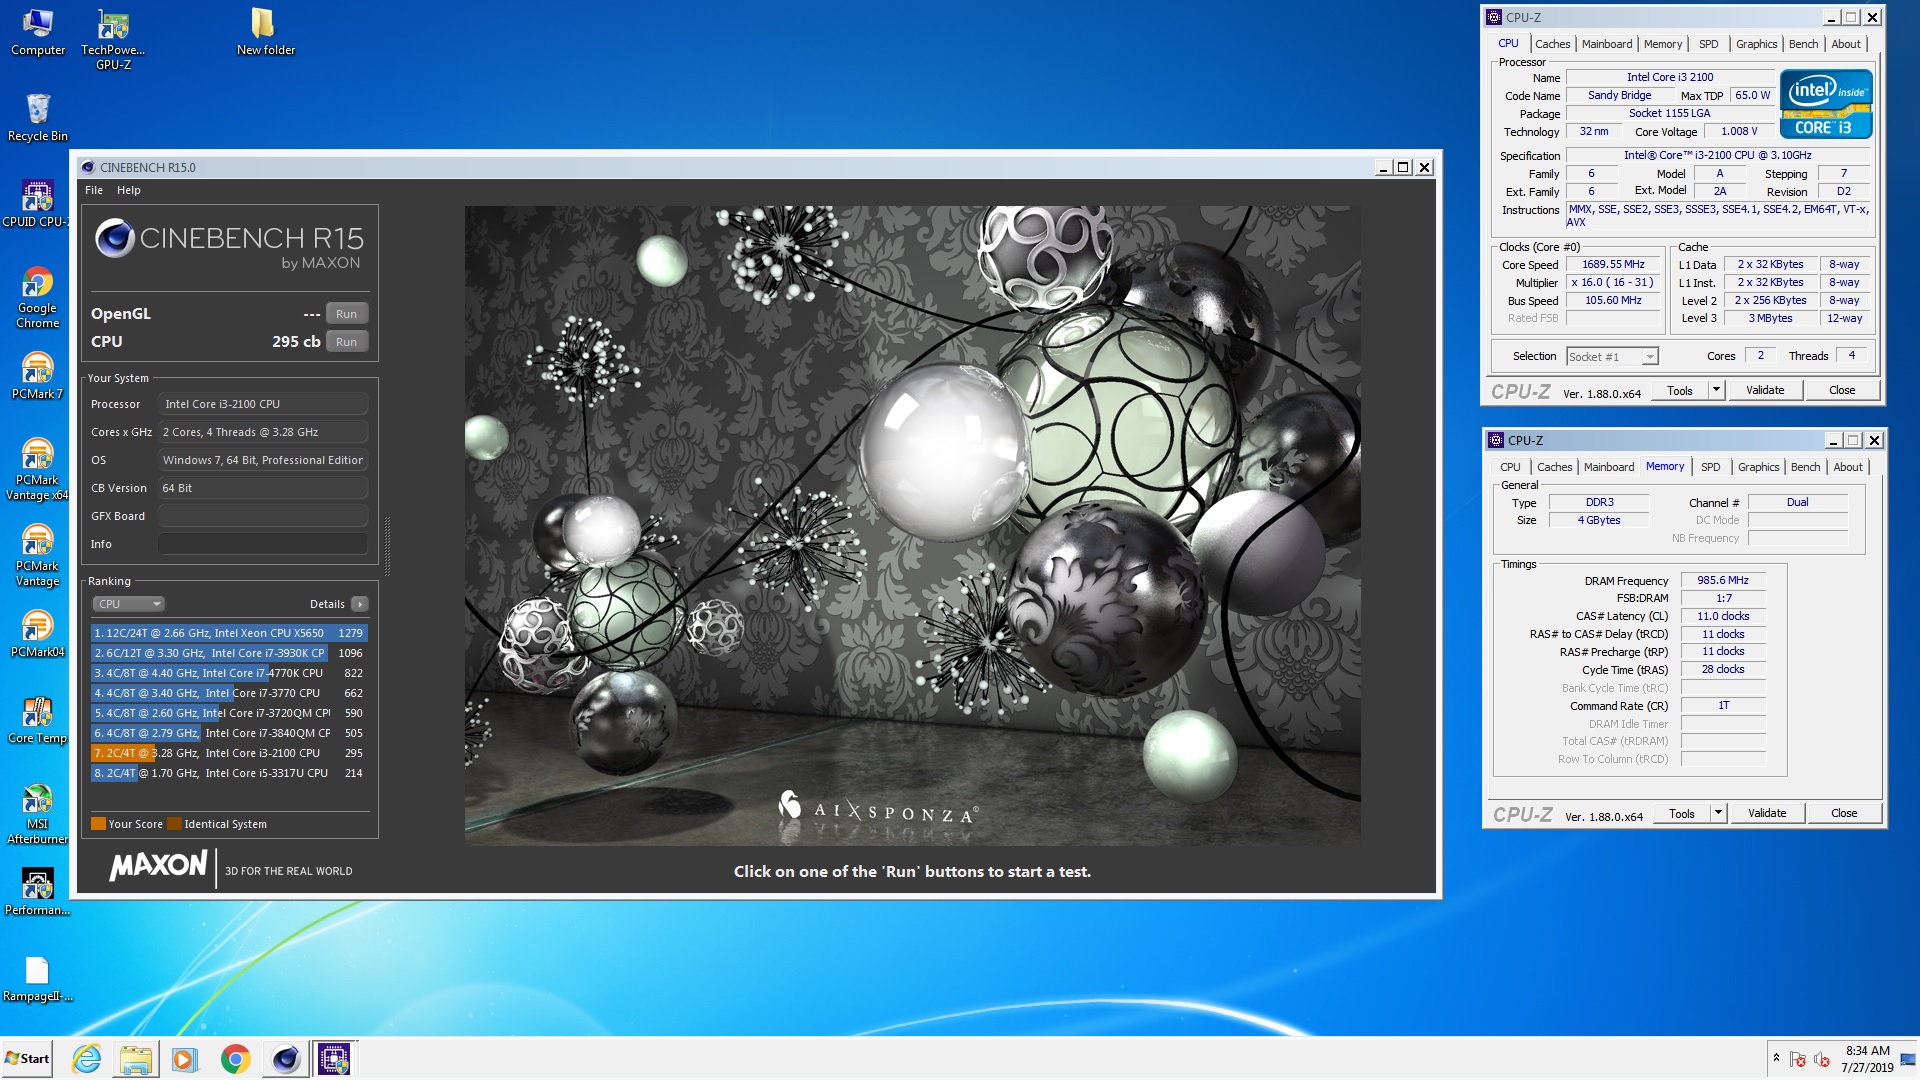
Task: Launch Google Chrome desktop shortcut
Action: 37,297
